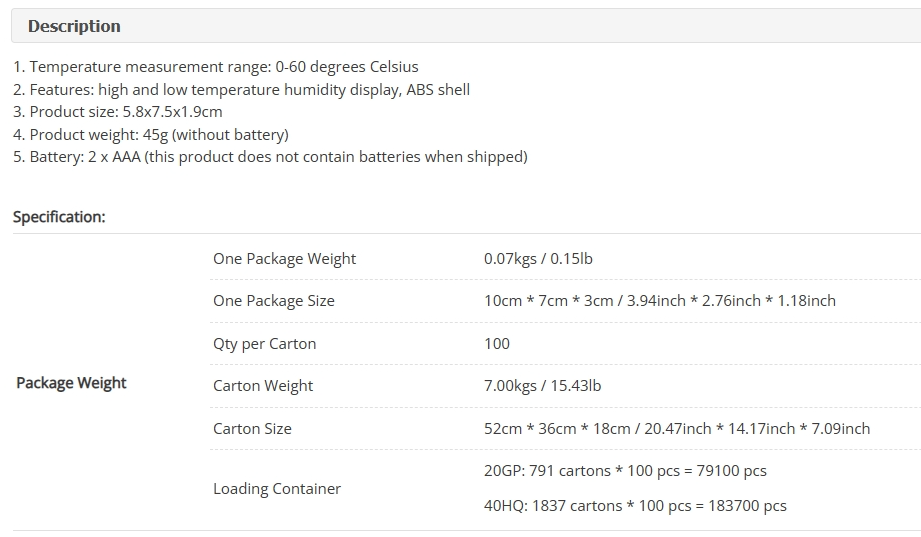This screenshot has width=921, height=537.
Task: Click the Specification heading
Action: pyautogui.click(x=59, y=217)
